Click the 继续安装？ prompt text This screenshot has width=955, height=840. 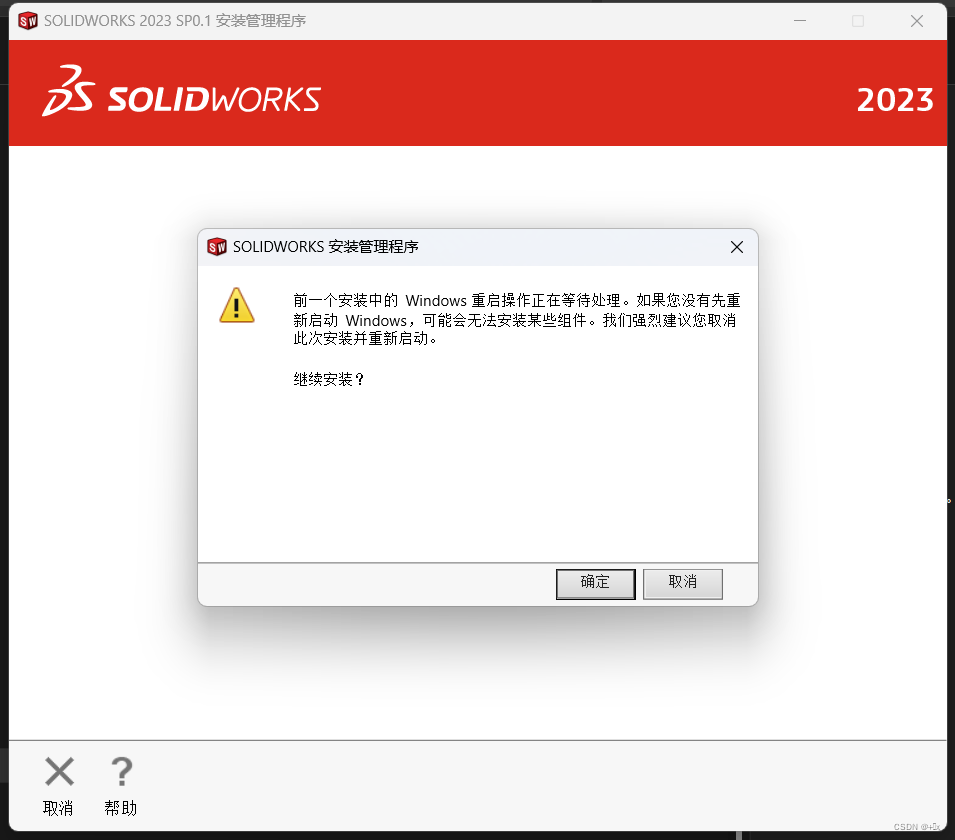329,379
